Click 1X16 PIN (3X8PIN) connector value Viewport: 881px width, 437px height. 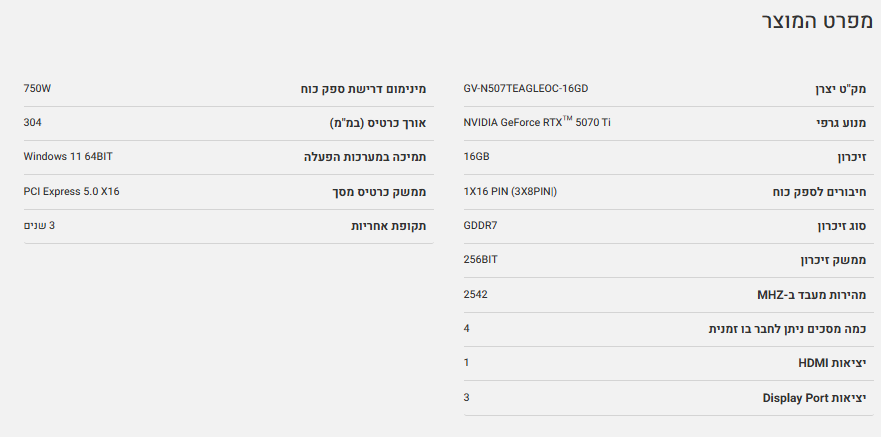[x=510, y=191]
